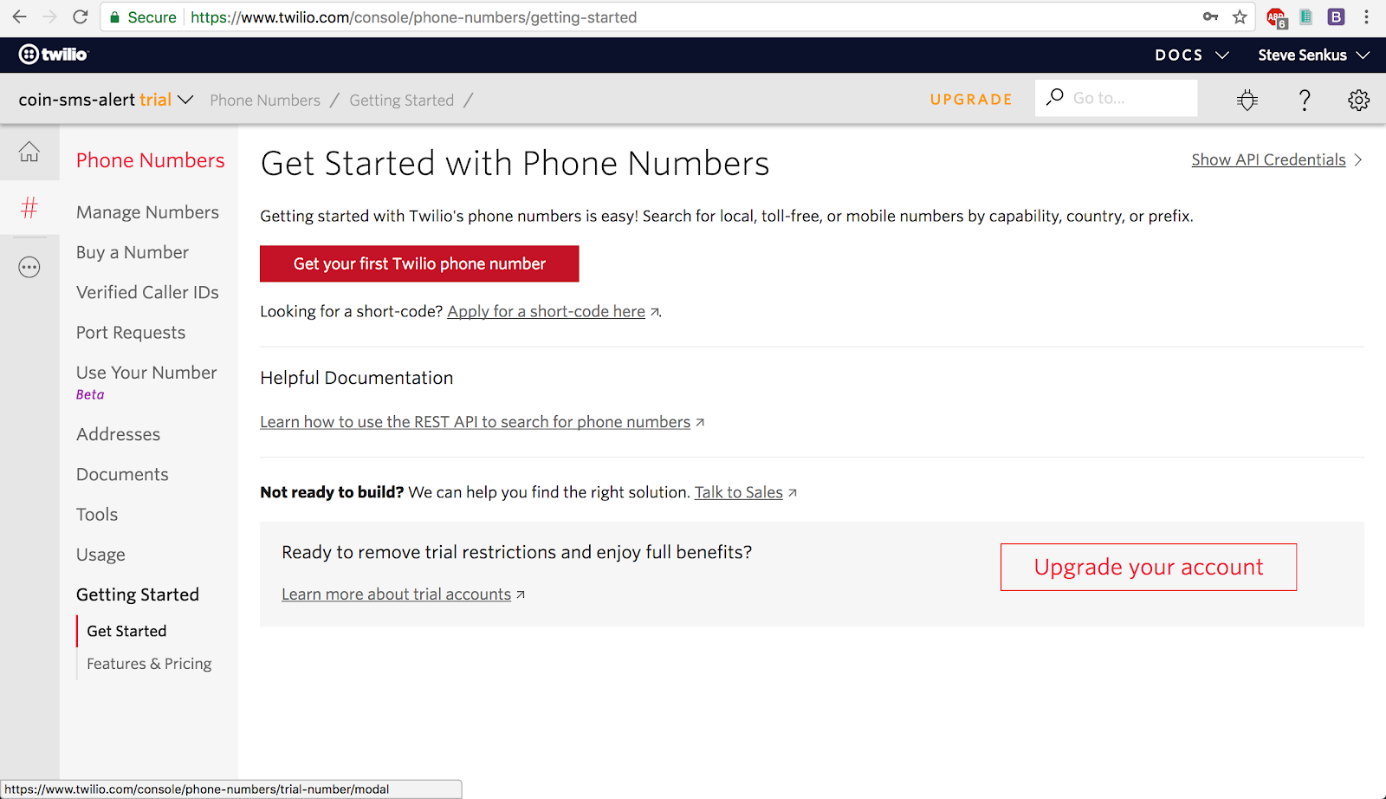This screenshot has height=799, width=1386.
Task: Follow the Apply for a short-code link
Action: tap(546, 311)
